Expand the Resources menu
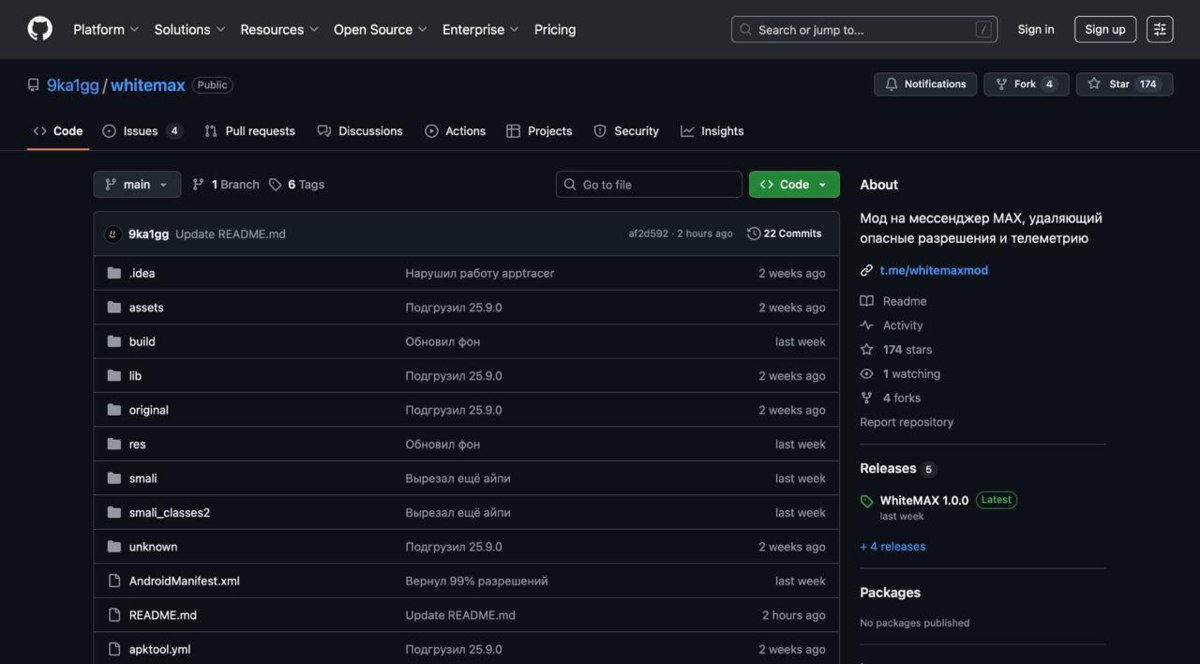 point(279,30)
